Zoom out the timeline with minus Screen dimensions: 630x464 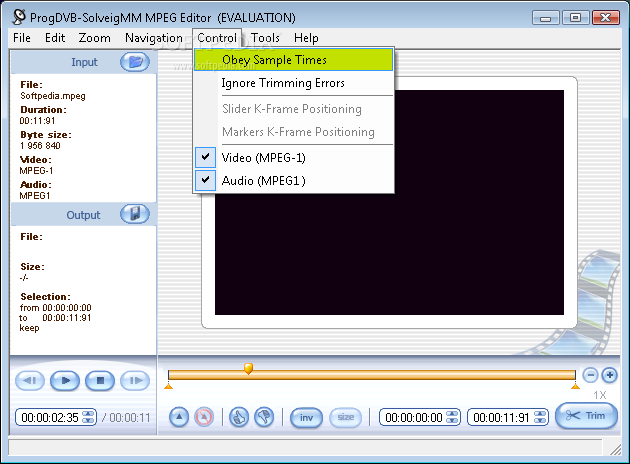590,375
